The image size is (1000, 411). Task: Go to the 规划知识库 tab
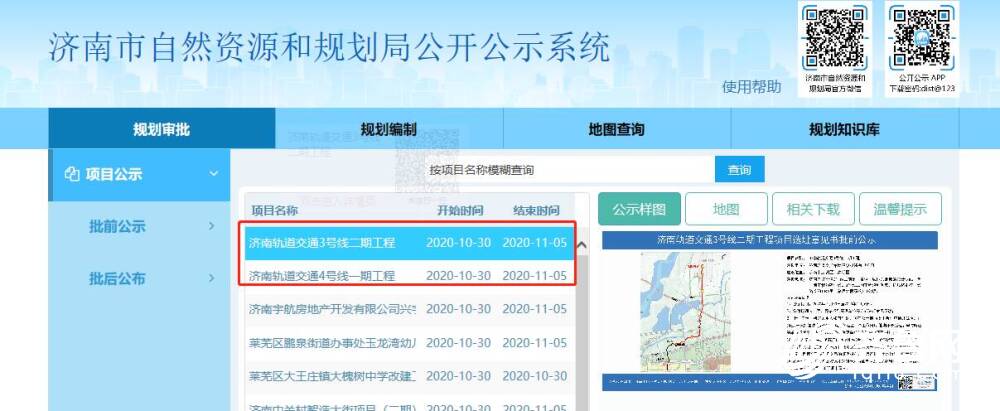844,129
